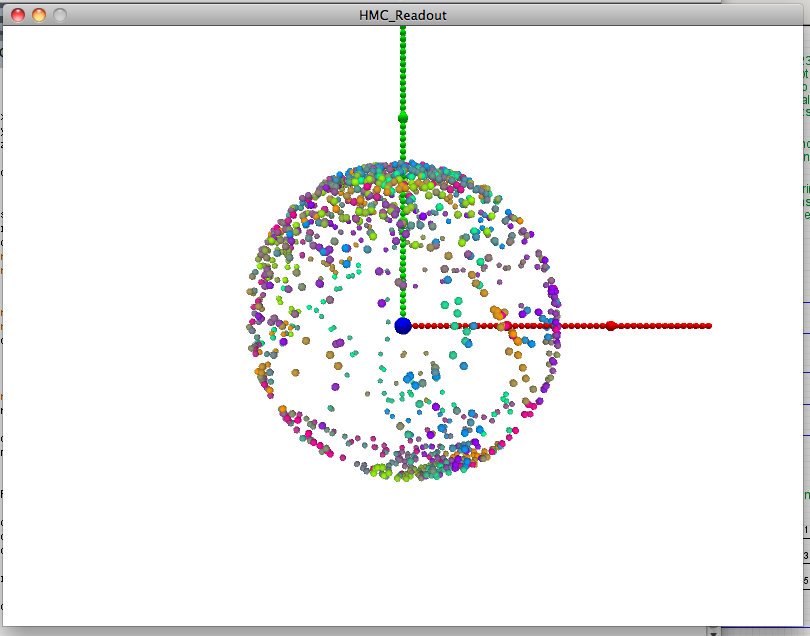The width and height of the screenshot is (810, 636).
Task: Click the background table row labeled 1
Action: point(806,529)
